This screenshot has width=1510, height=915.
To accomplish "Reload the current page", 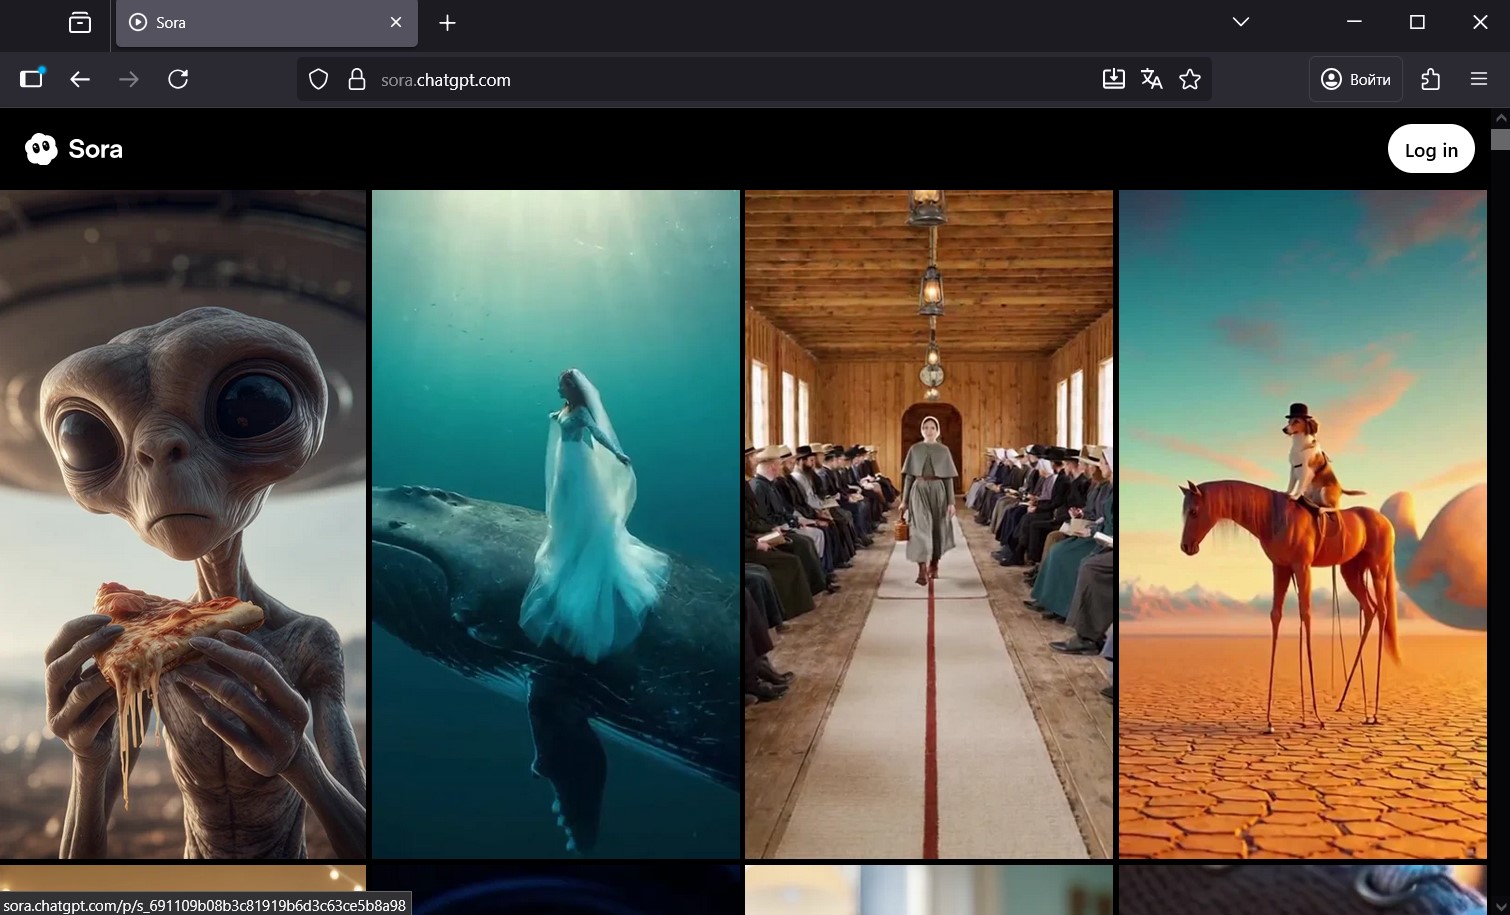I will 178,79.
